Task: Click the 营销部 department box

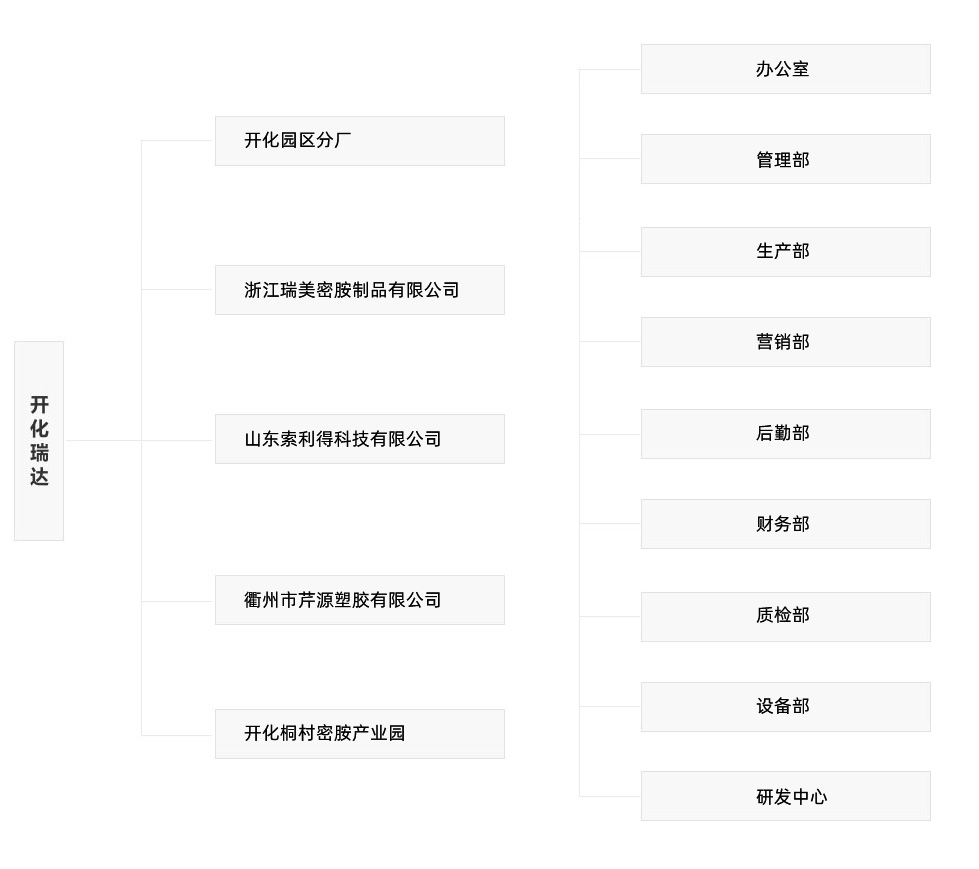Action: [x=785, y=342]
